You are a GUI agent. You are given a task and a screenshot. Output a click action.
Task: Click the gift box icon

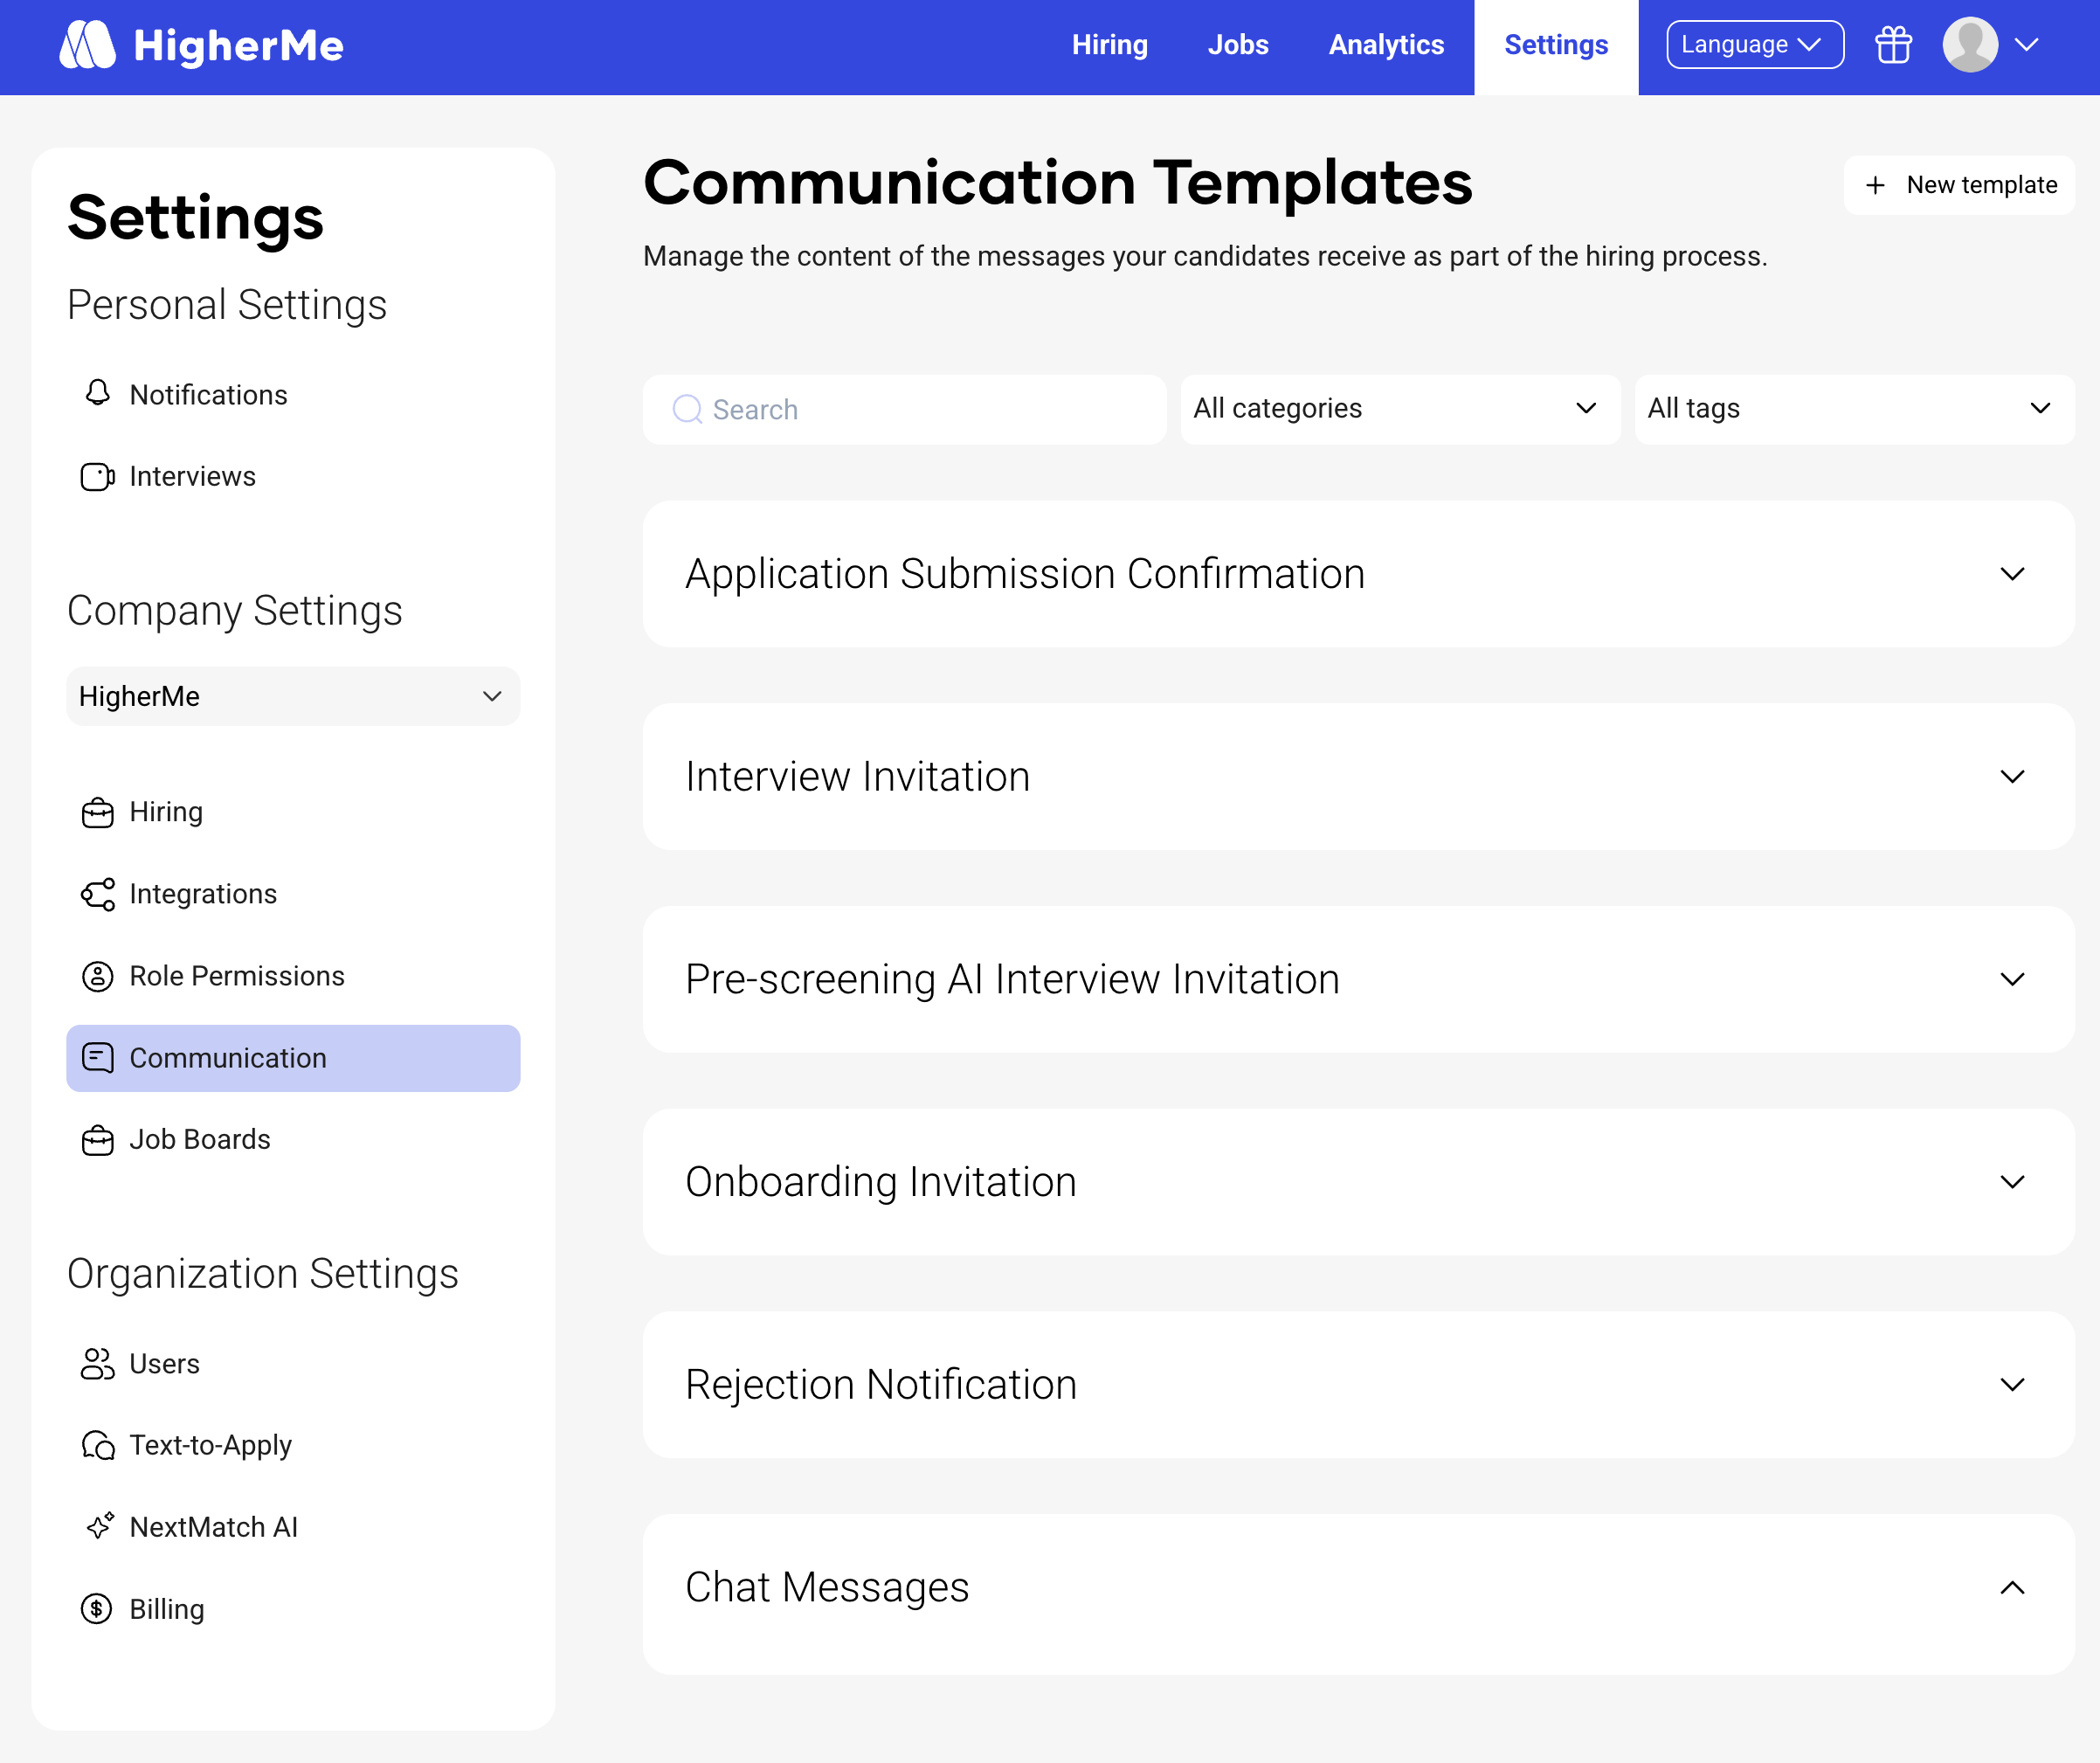(1892, 45)
